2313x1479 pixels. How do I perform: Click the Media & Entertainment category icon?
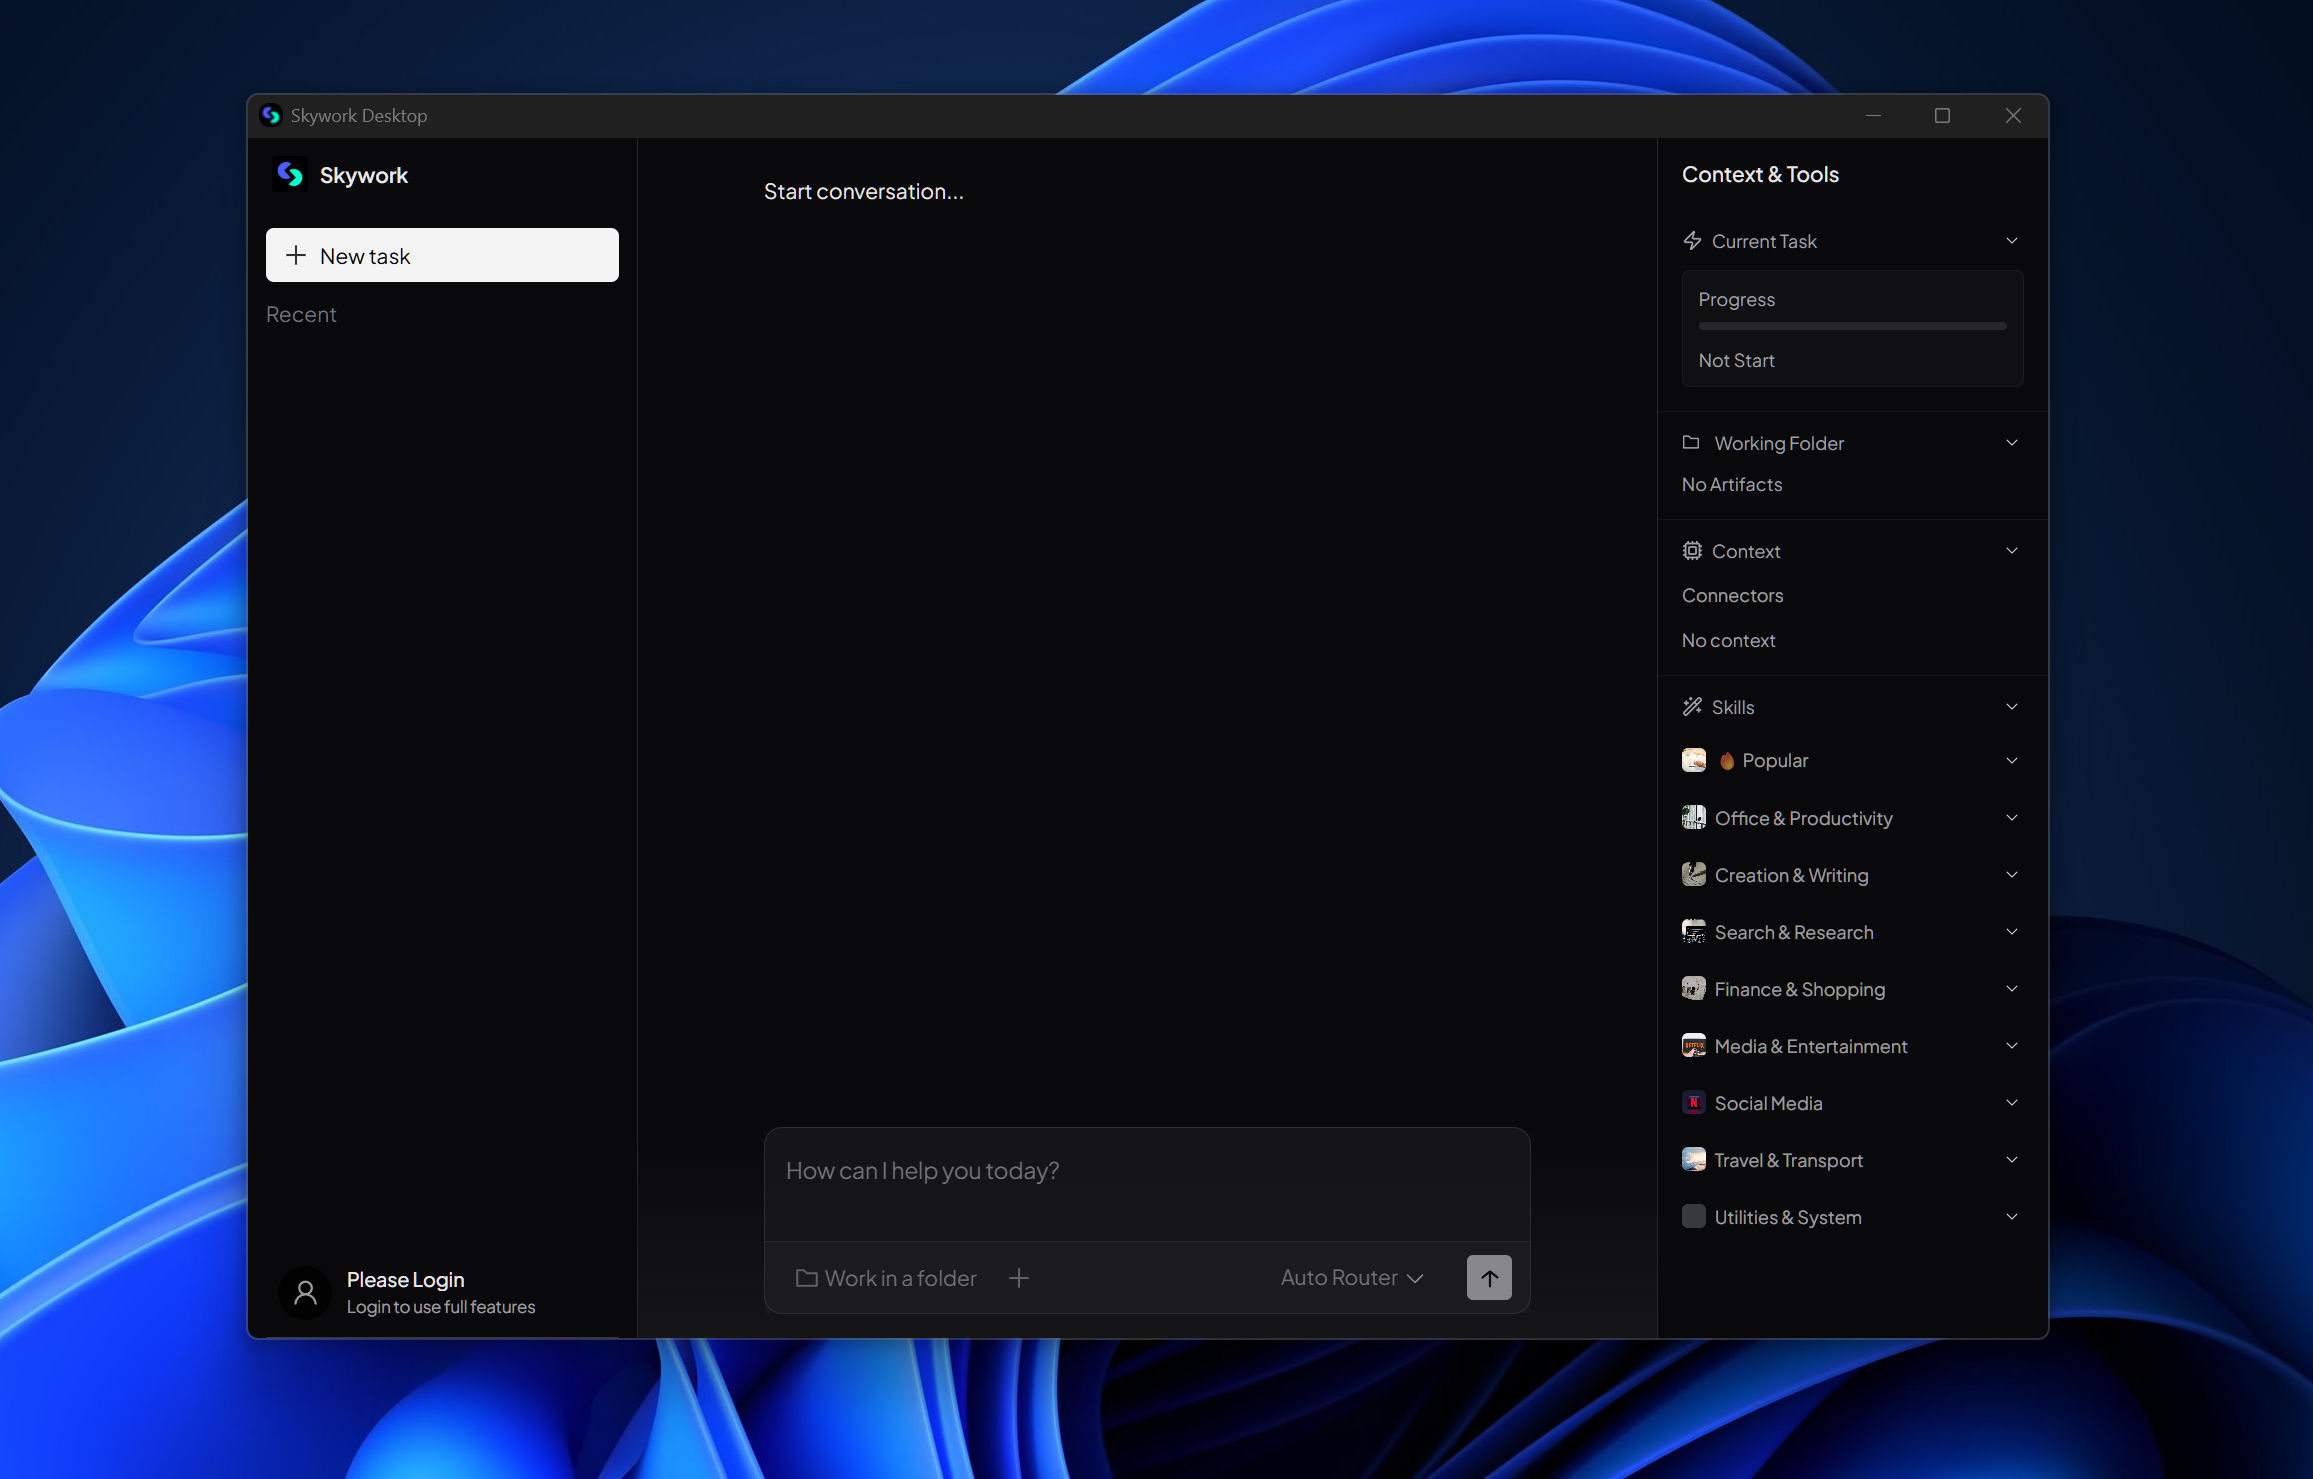1694,1046
